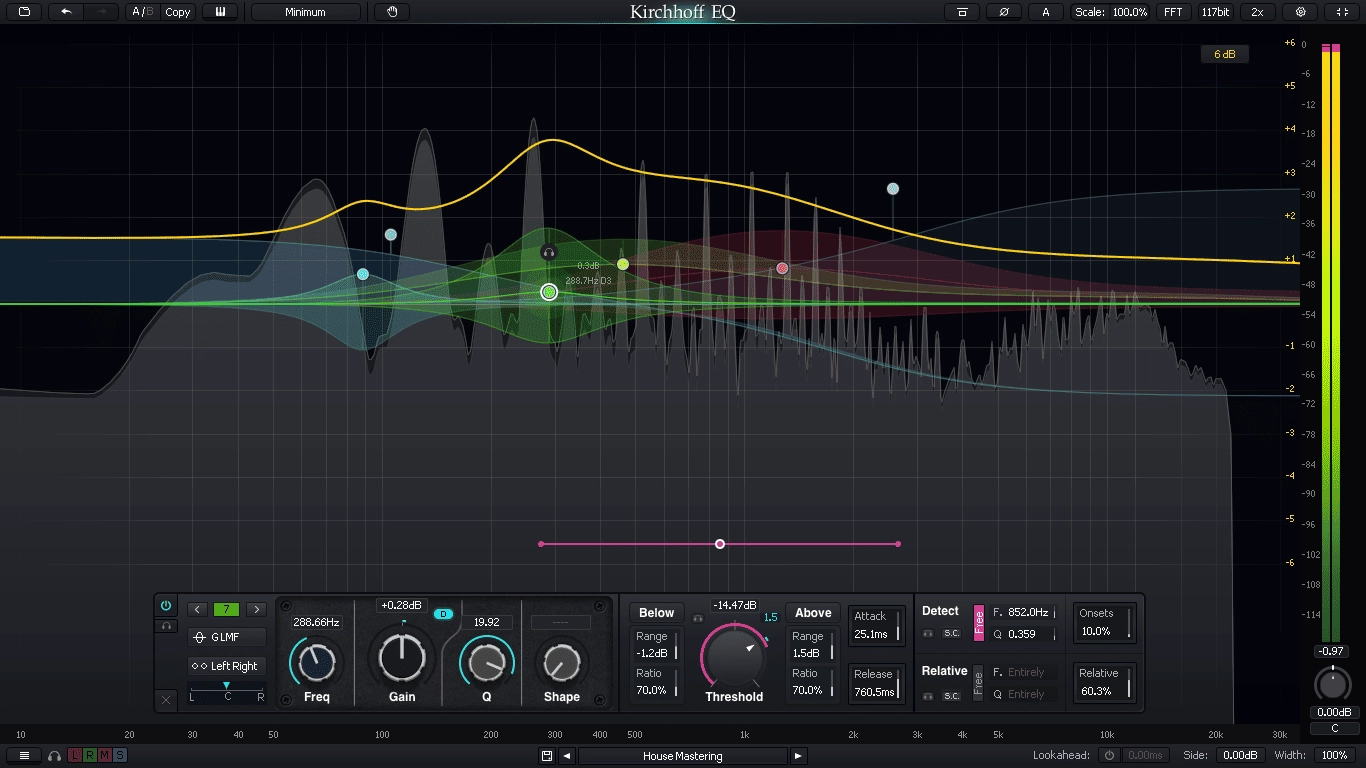The height and width of the screenshot is (768, 1366).
Task: Switch the A/B comparison state
Action: [143, 12]
